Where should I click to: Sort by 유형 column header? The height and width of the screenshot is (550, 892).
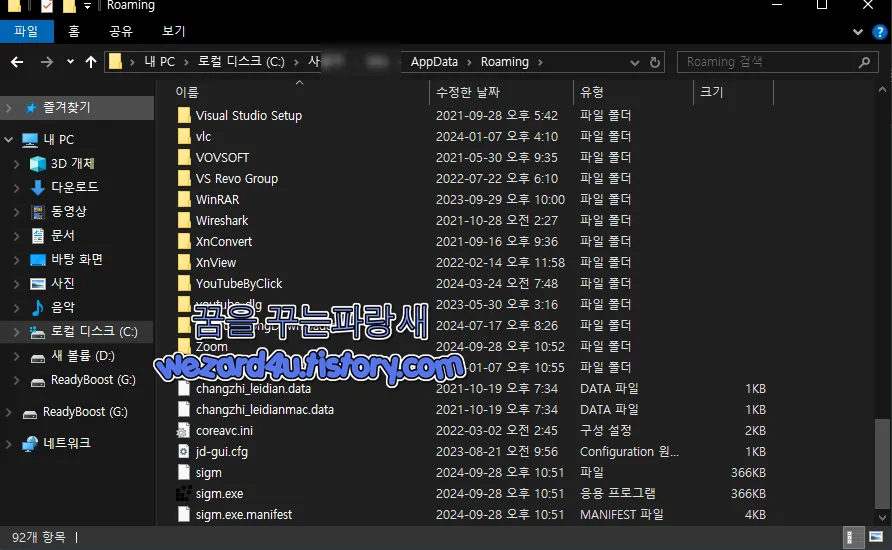(592, 92)
